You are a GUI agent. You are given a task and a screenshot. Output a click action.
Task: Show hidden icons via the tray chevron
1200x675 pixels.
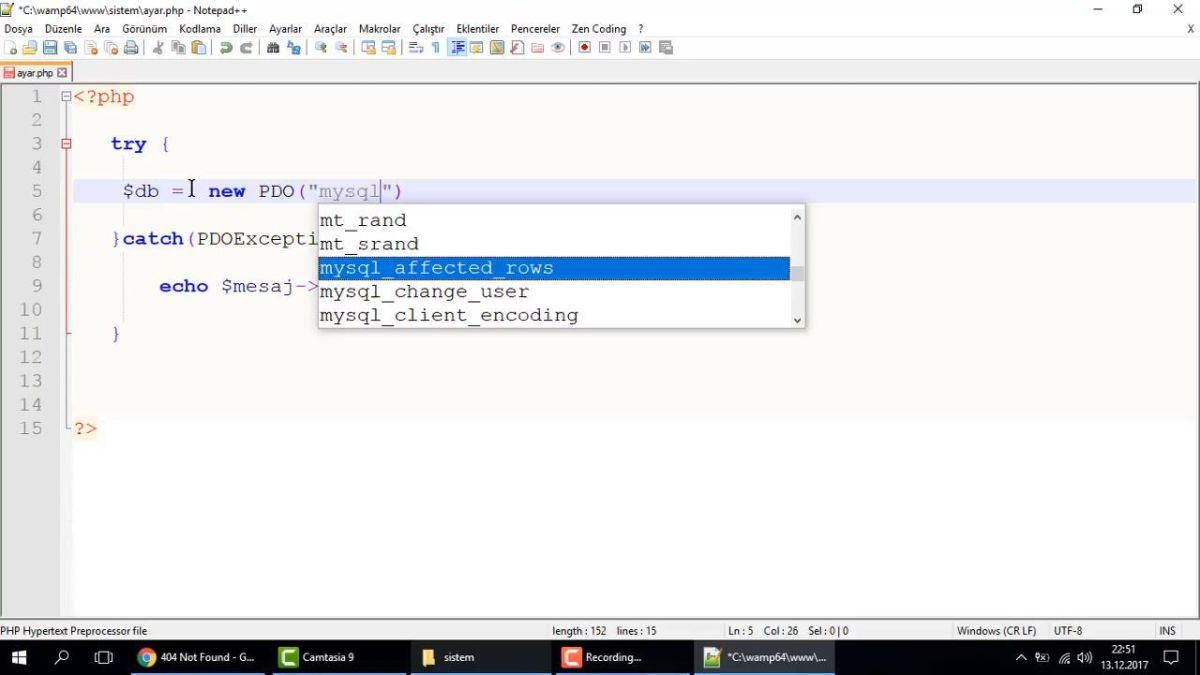(x=1020, y=658)
